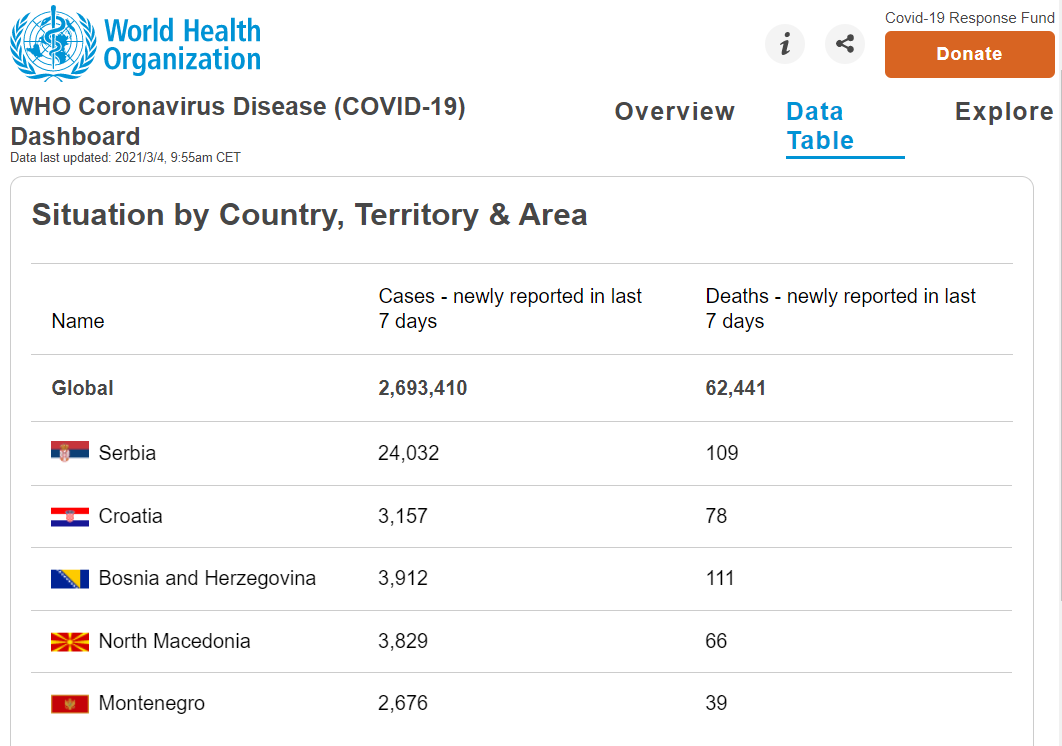
Task: Click Global deaths value 62,441
Action: pos(736,388)
